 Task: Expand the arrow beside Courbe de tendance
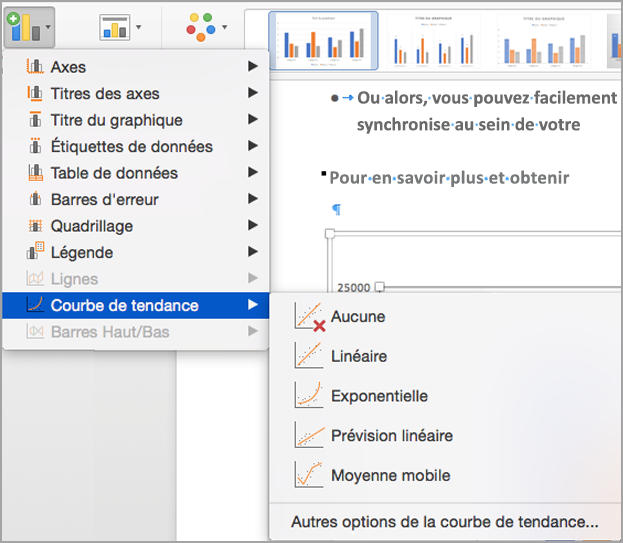[x=253, y=305]
